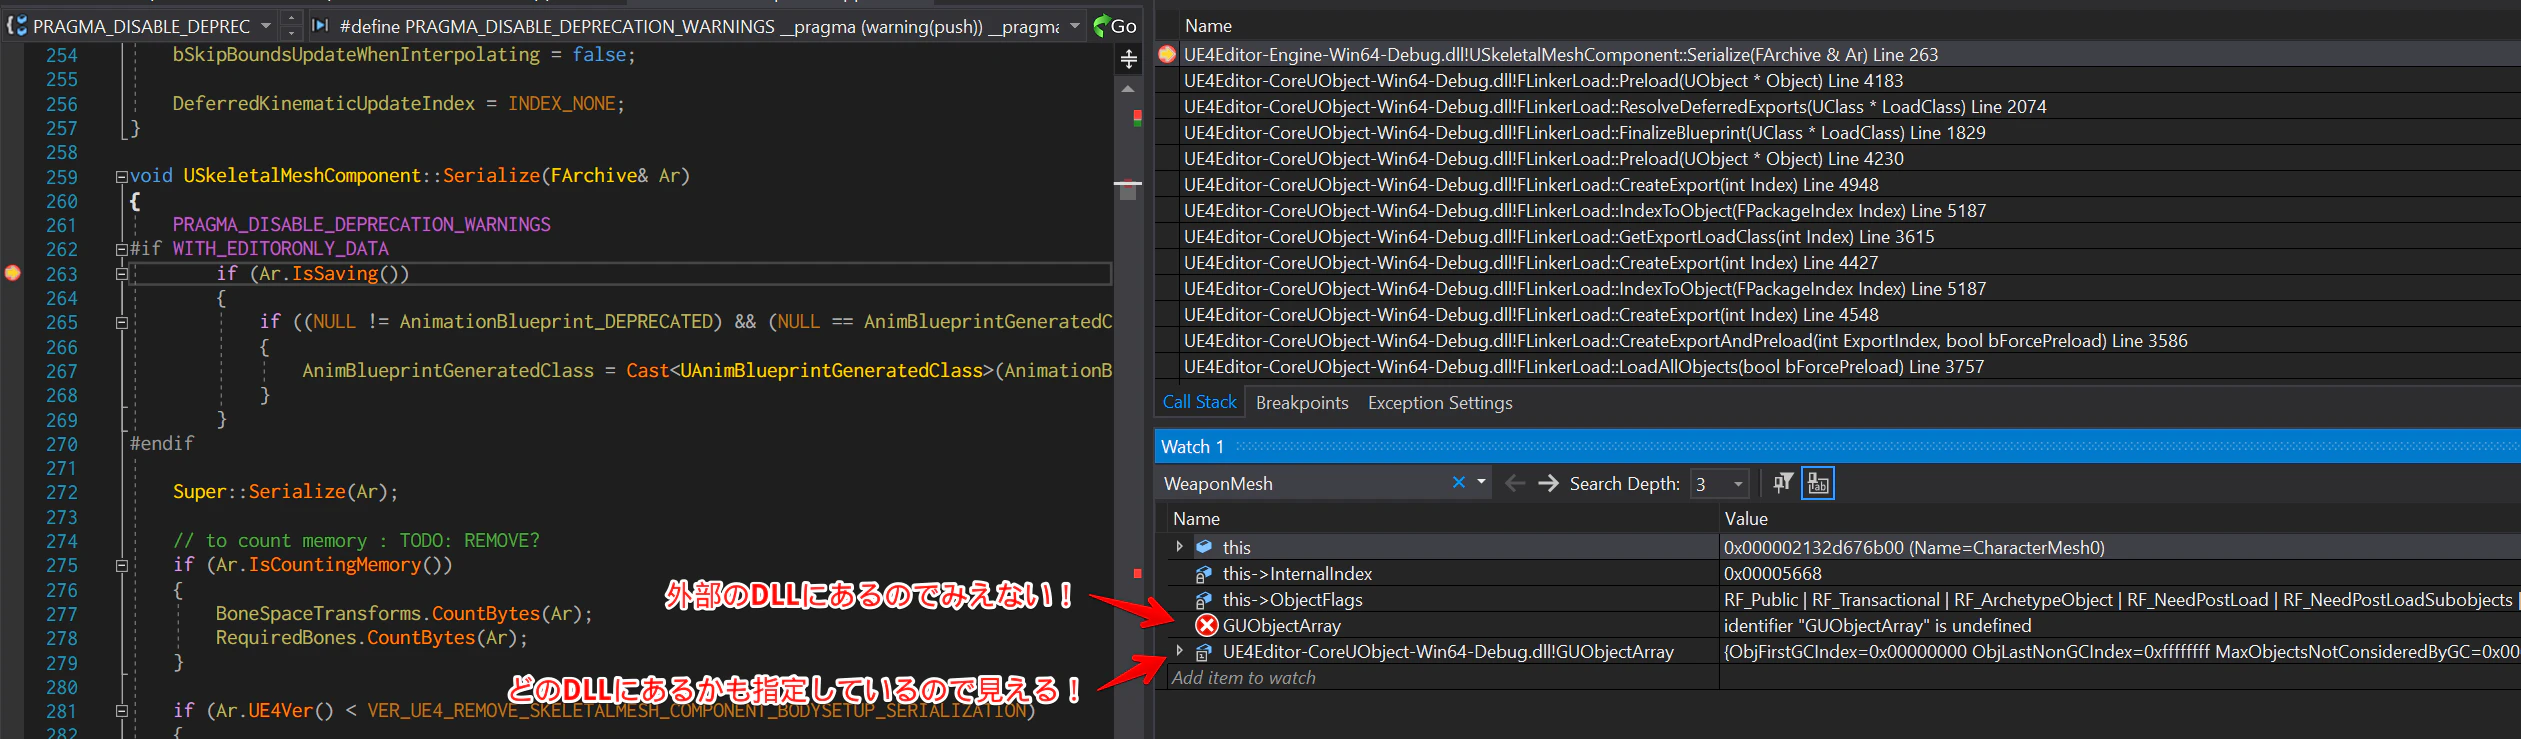Collapse the #if WITH_EDITORONLY_DATA block
This screenshot has height=739, width=2521.
point(122,249)
